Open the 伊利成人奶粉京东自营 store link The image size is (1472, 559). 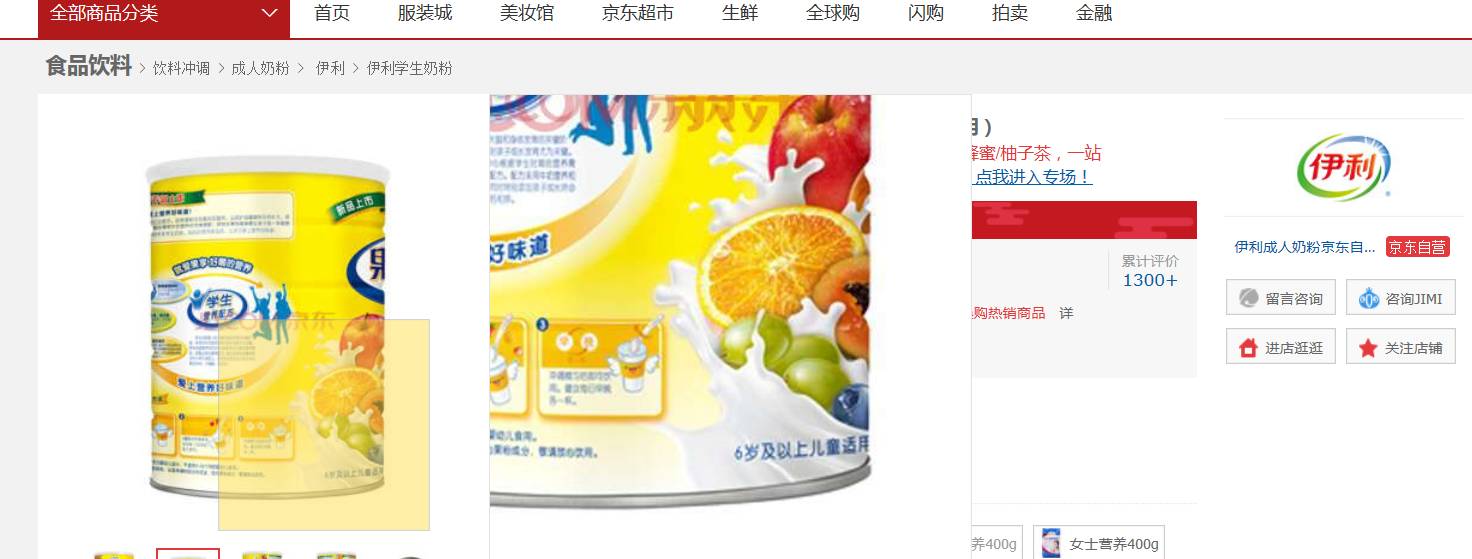[x=1305, y=247]
